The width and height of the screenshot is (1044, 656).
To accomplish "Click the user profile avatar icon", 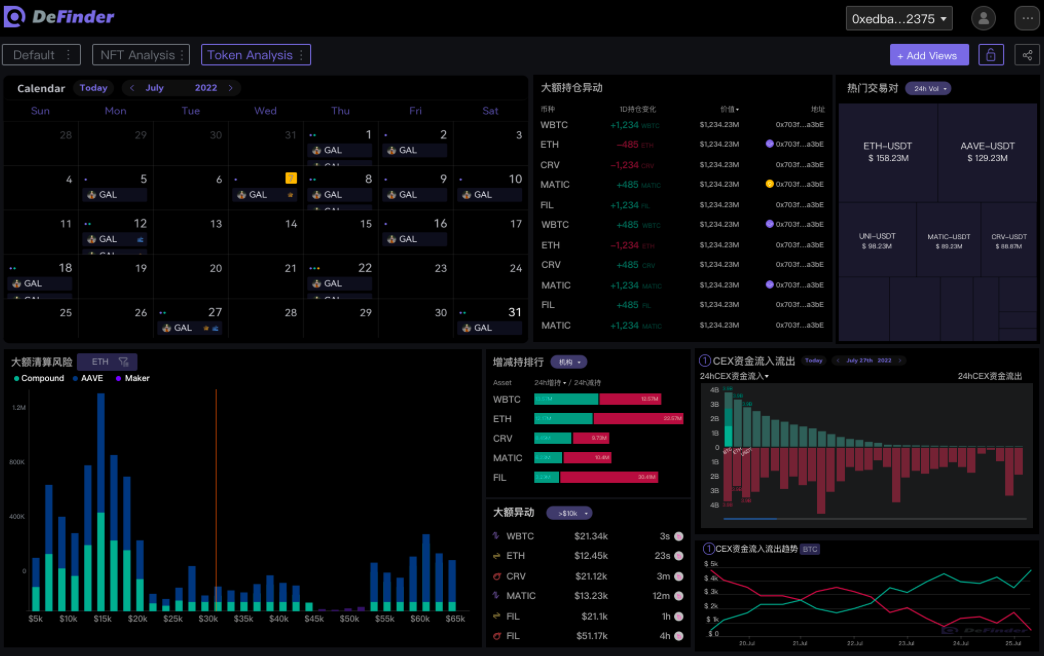I will (984, 18).
